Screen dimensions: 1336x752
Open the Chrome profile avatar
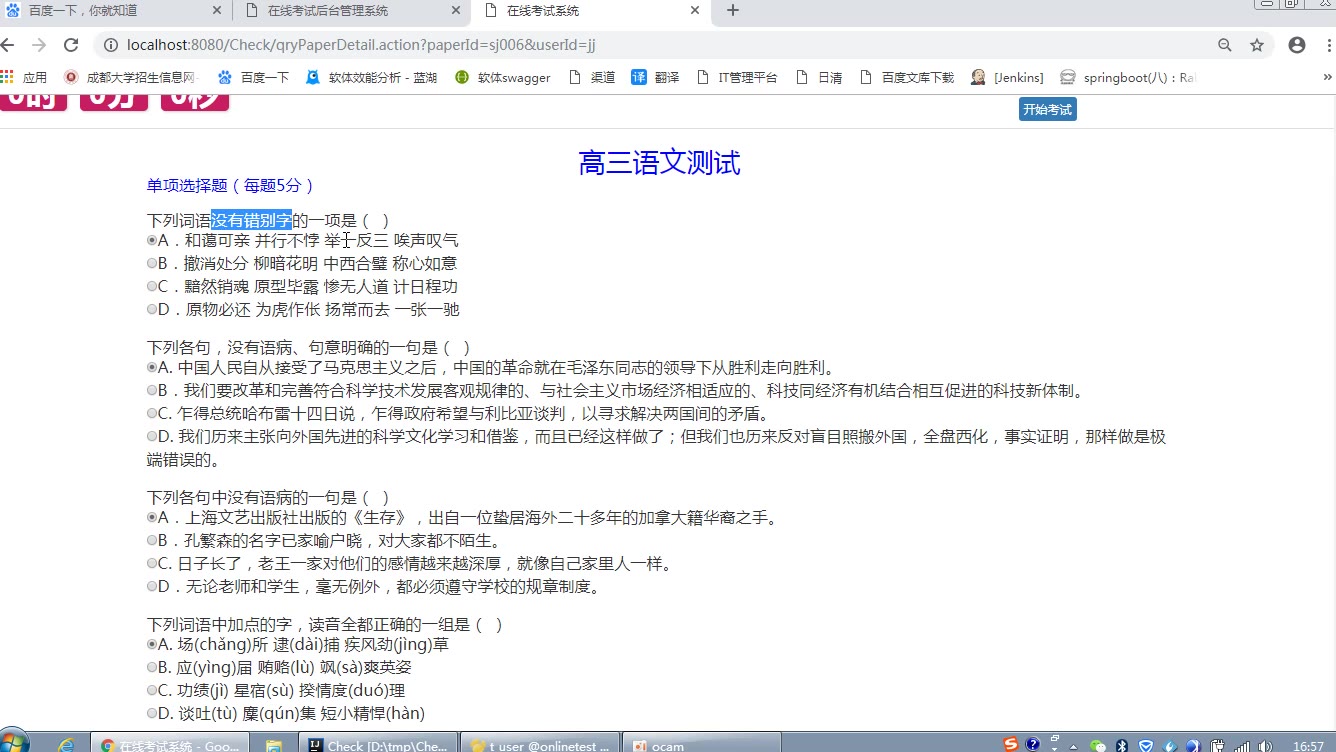coord(1297,45)
